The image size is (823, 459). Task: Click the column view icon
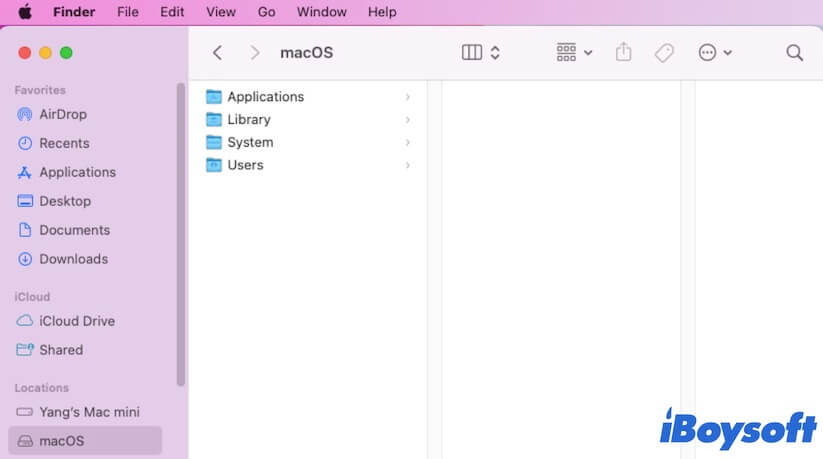[x=472, y=53]
